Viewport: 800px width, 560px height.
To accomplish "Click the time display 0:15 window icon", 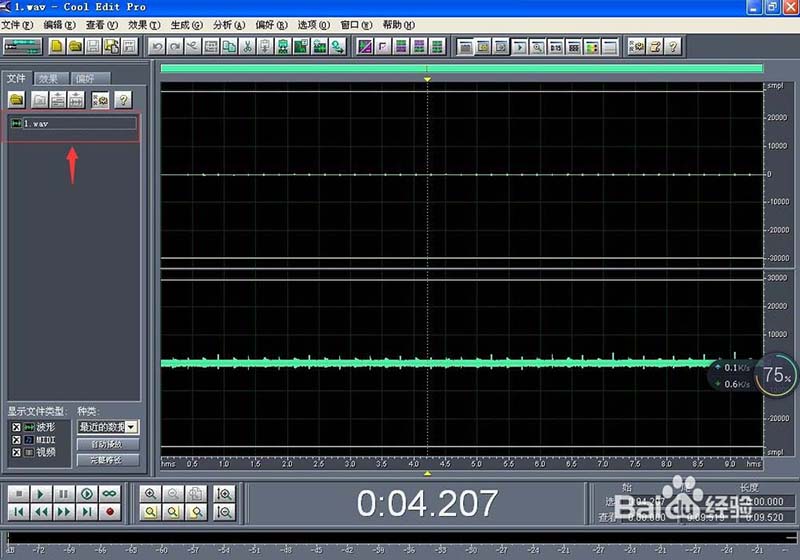I will pyautogui.click(x=556, y=47).
